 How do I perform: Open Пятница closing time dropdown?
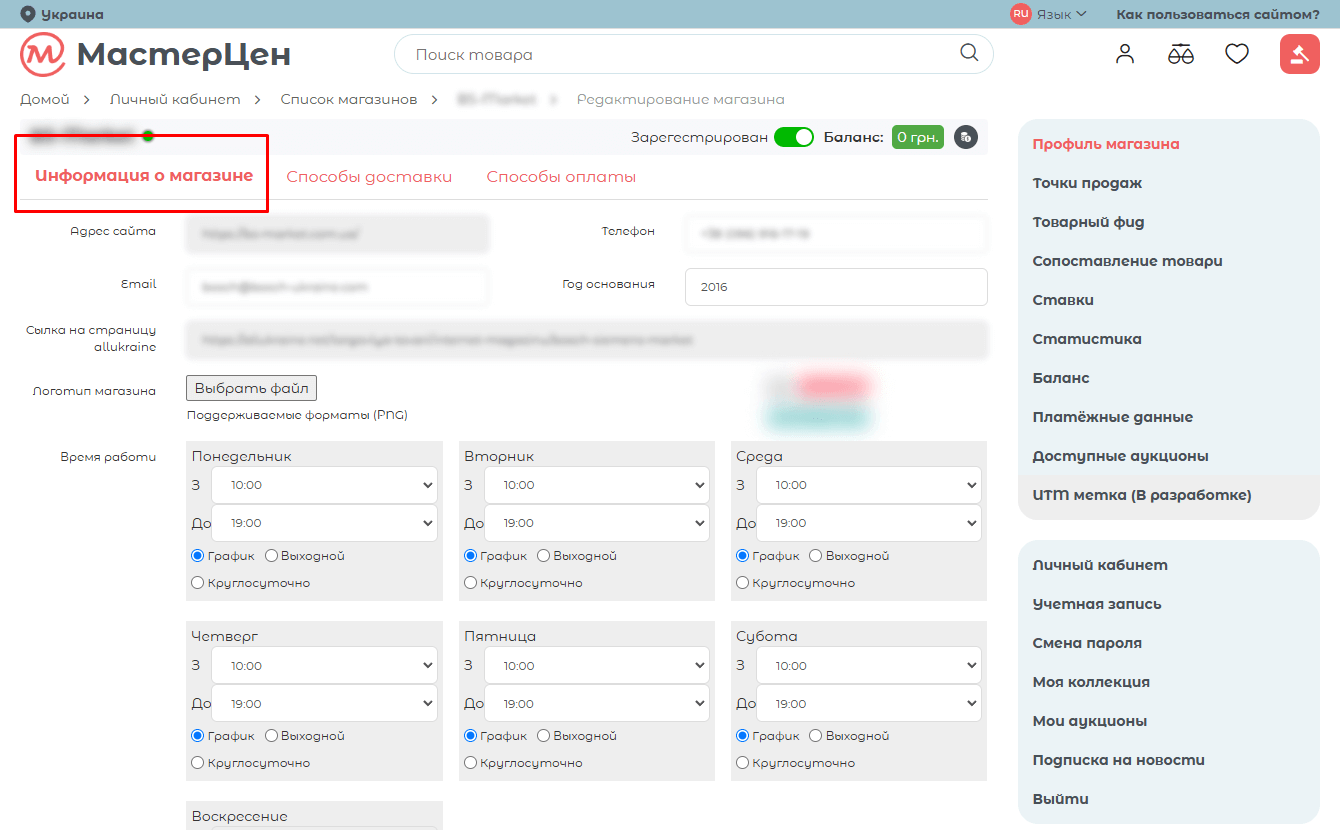[597, 704]
